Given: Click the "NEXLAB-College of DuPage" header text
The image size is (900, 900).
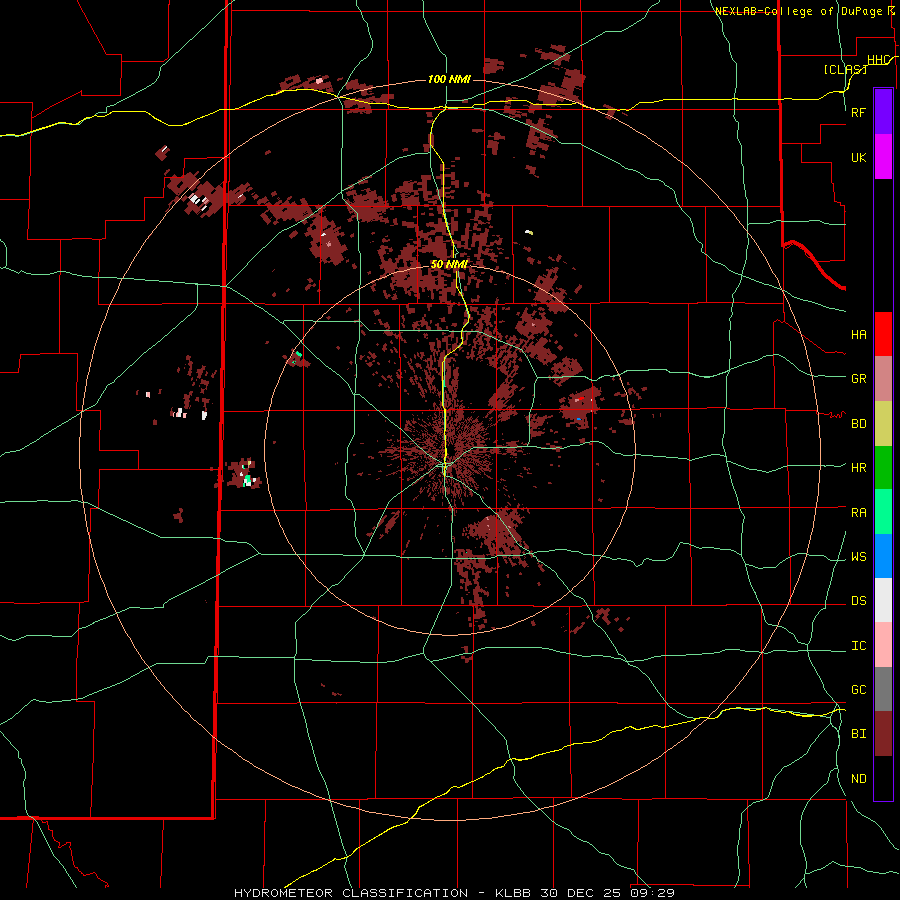Looking at the screenshot, I should 798,11.
